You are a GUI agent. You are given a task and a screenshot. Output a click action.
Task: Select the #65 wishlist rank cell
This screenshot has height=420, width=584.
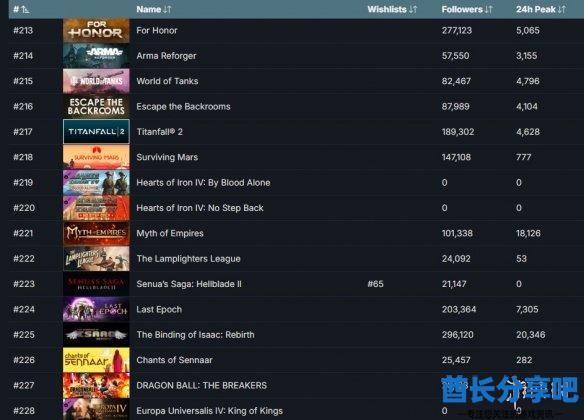(x=375, y=284)
